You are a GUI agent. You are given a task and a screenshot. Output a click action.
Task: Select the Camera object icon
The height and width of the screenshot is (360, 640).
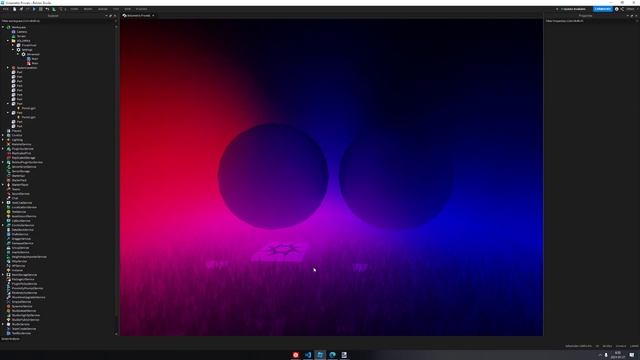[13, 32]
